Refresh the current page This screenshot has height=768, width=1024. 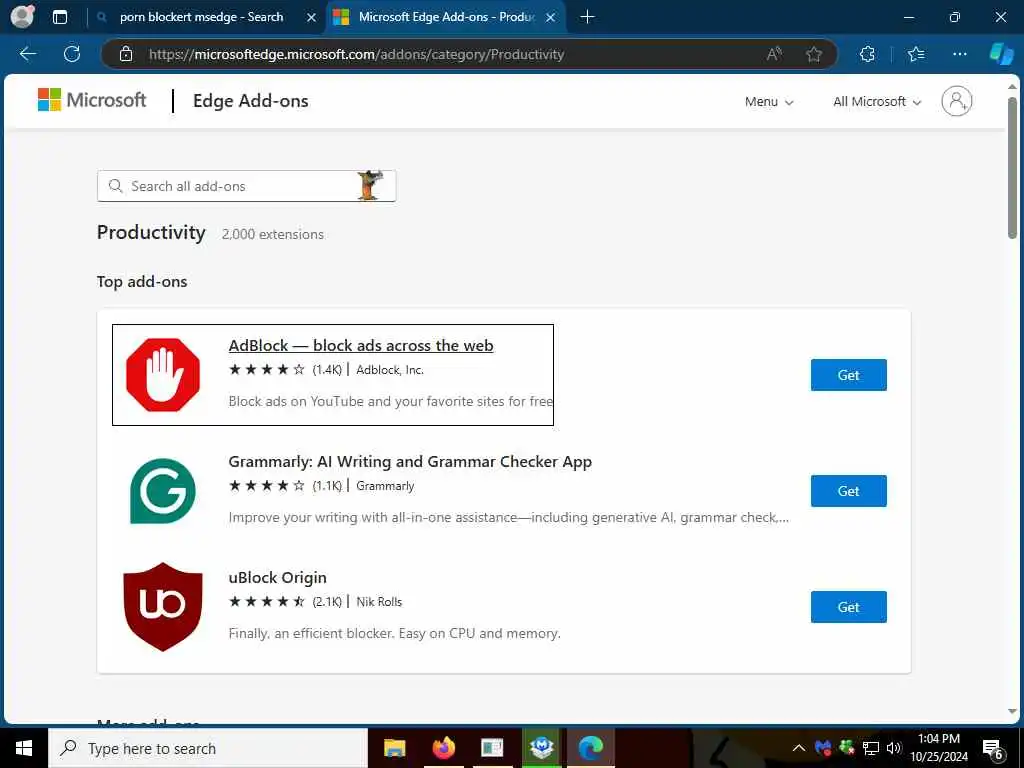72,54
